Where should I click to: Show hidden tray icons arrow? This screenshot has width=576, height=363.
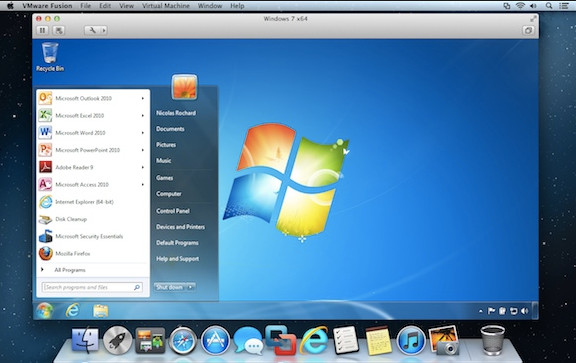[x=480, y=311]
